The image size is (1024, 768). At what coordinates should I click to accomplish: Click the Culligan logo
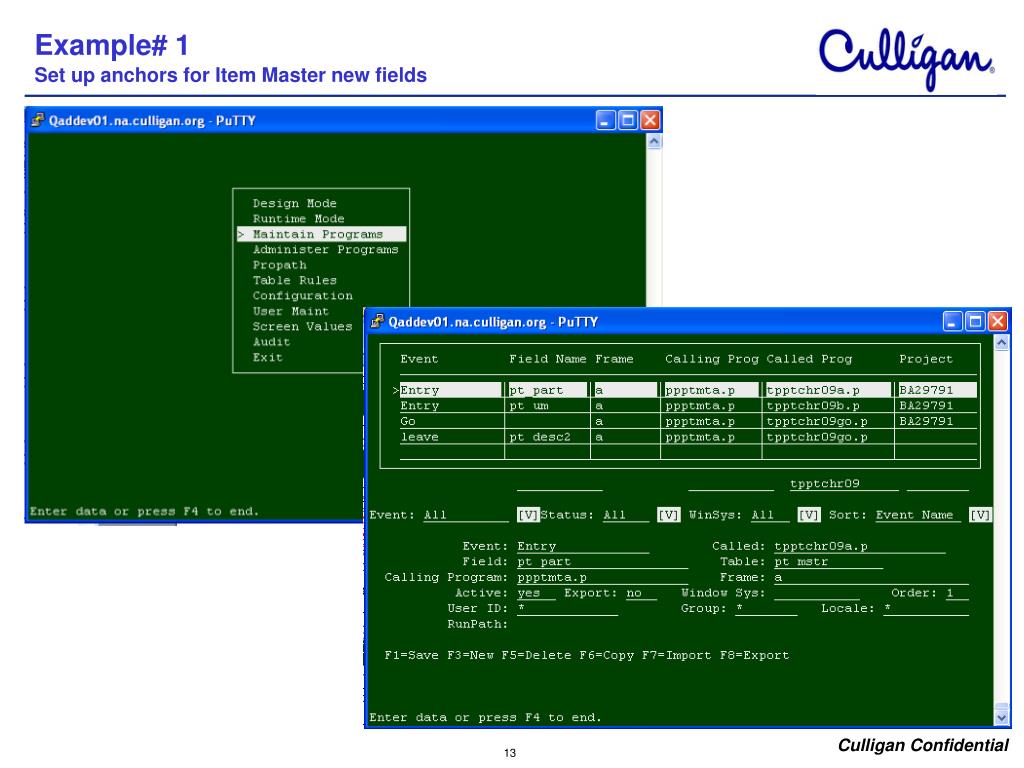pyautogui.click(x=906, y=59)
